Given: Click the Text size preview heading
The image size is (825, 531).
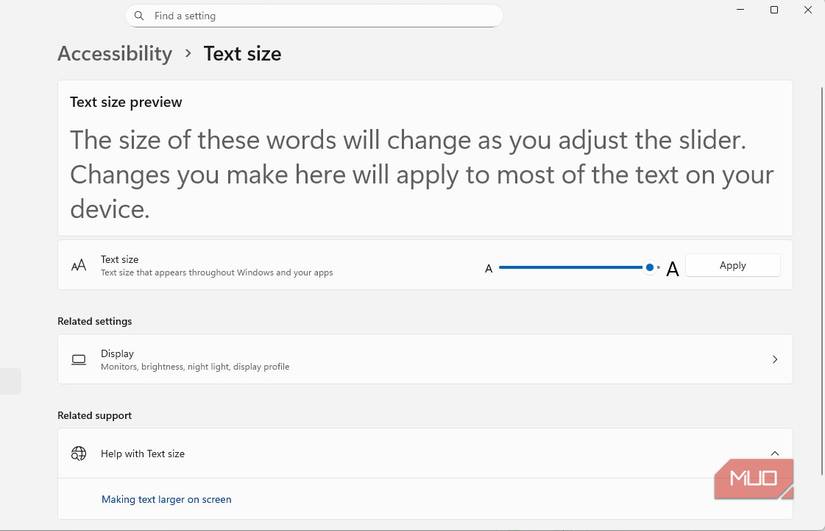Looking at the screenshot, I should [126, 102].
